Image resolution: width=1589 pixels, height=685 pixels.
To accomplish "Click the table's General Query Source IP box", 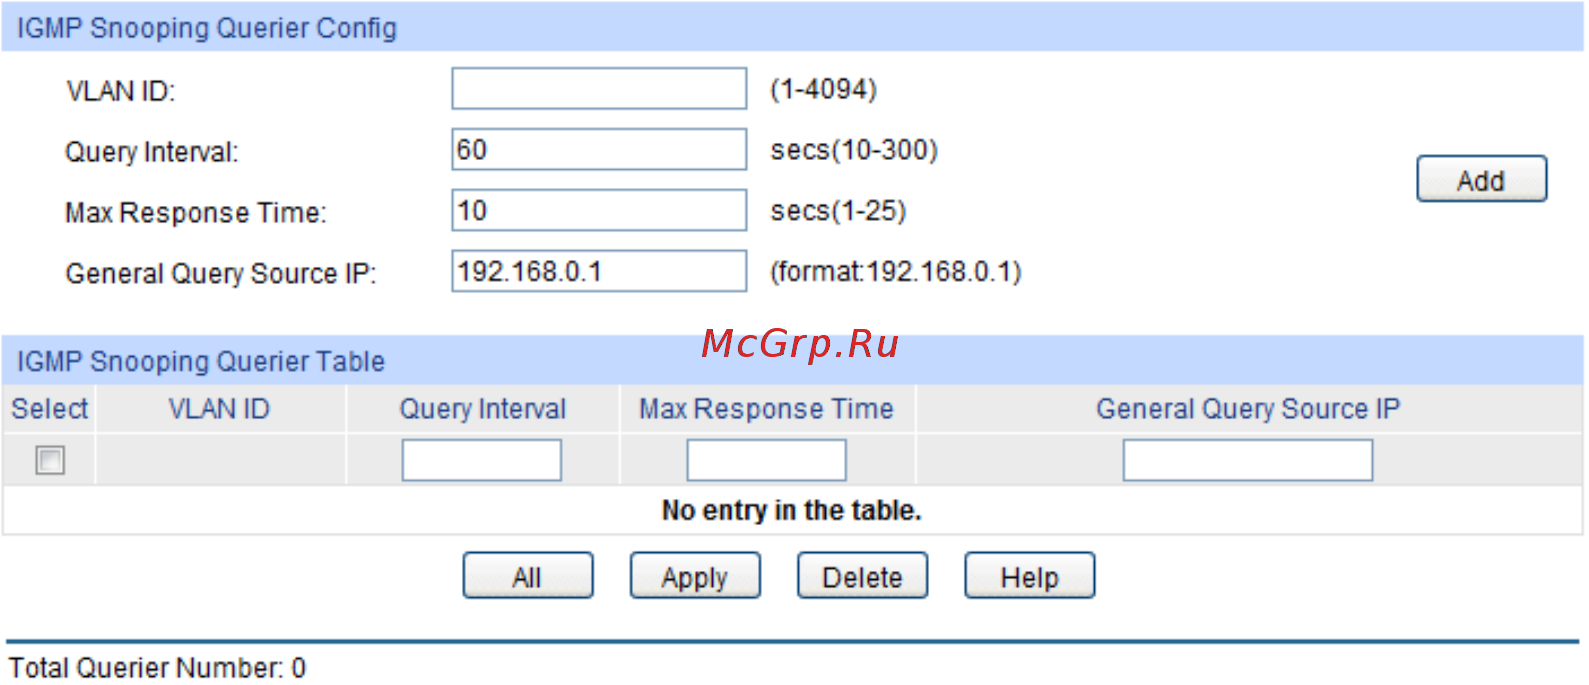I will coord(1248,460).
